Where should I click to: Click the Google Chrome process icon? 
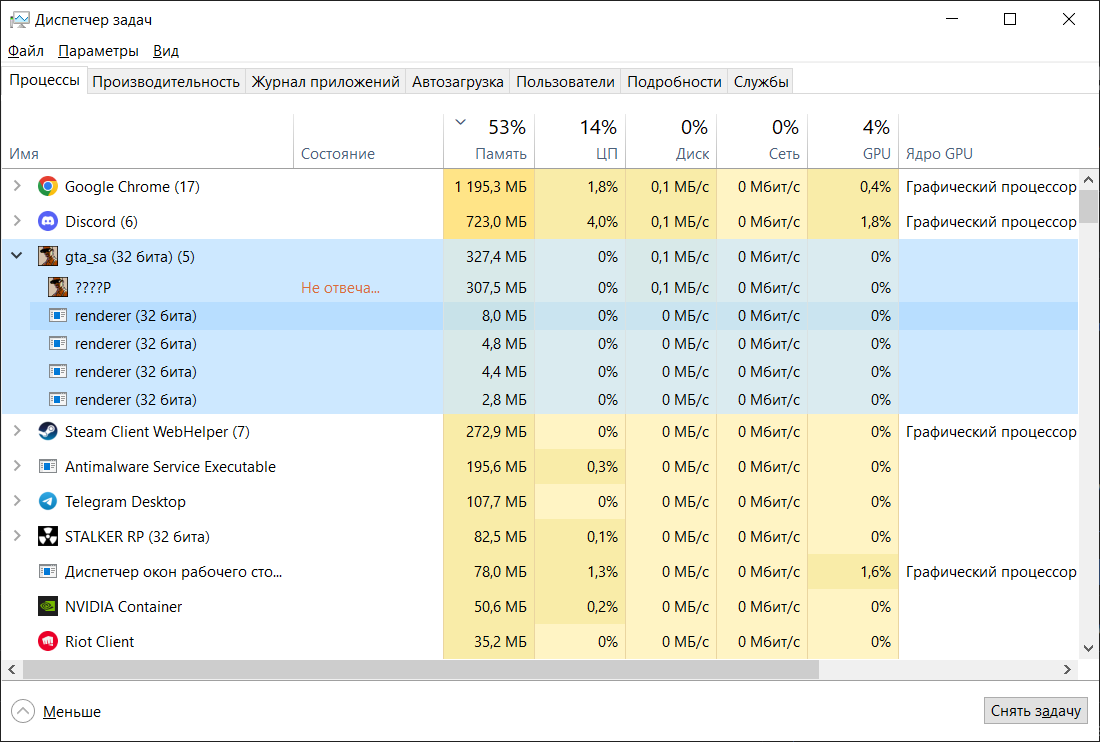pyautogui.click(x=48, y=187)
